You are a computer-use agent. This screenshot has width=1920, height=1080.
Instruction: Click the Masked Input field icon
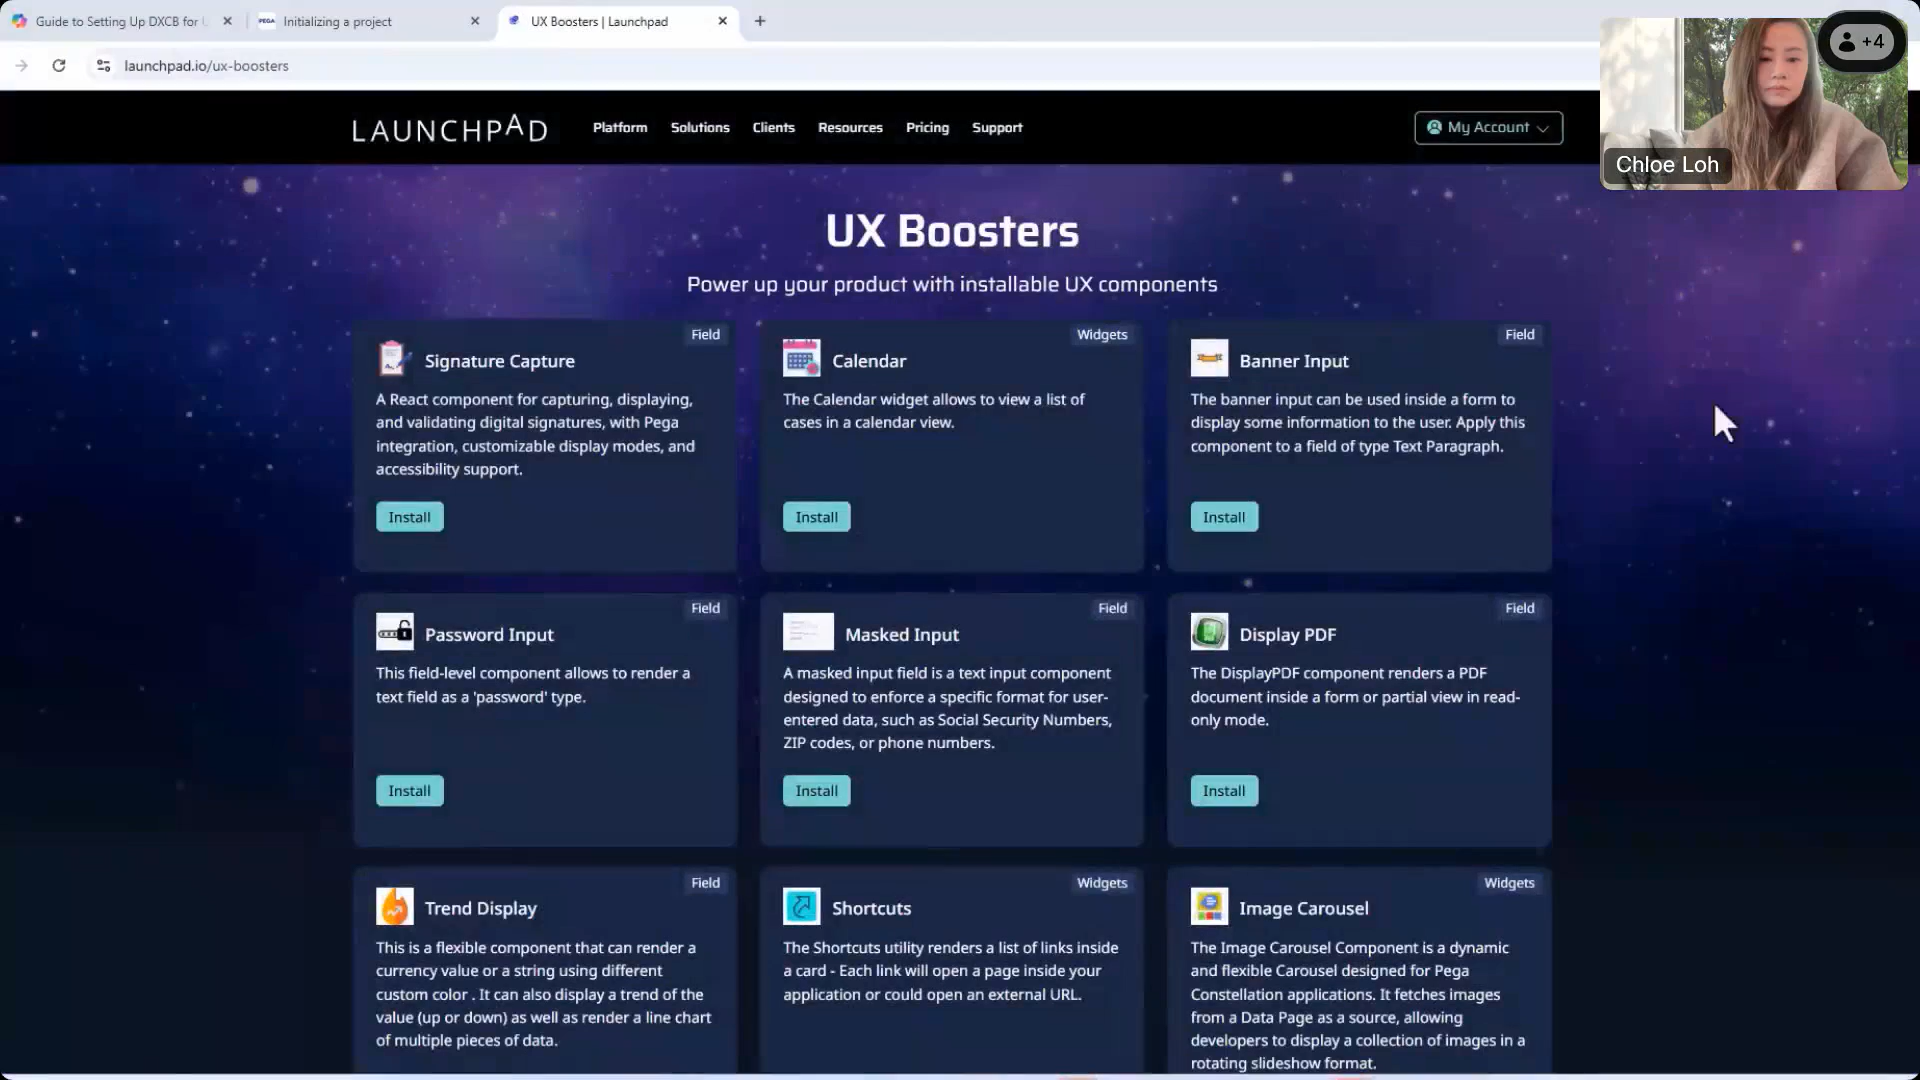point(808,631)
